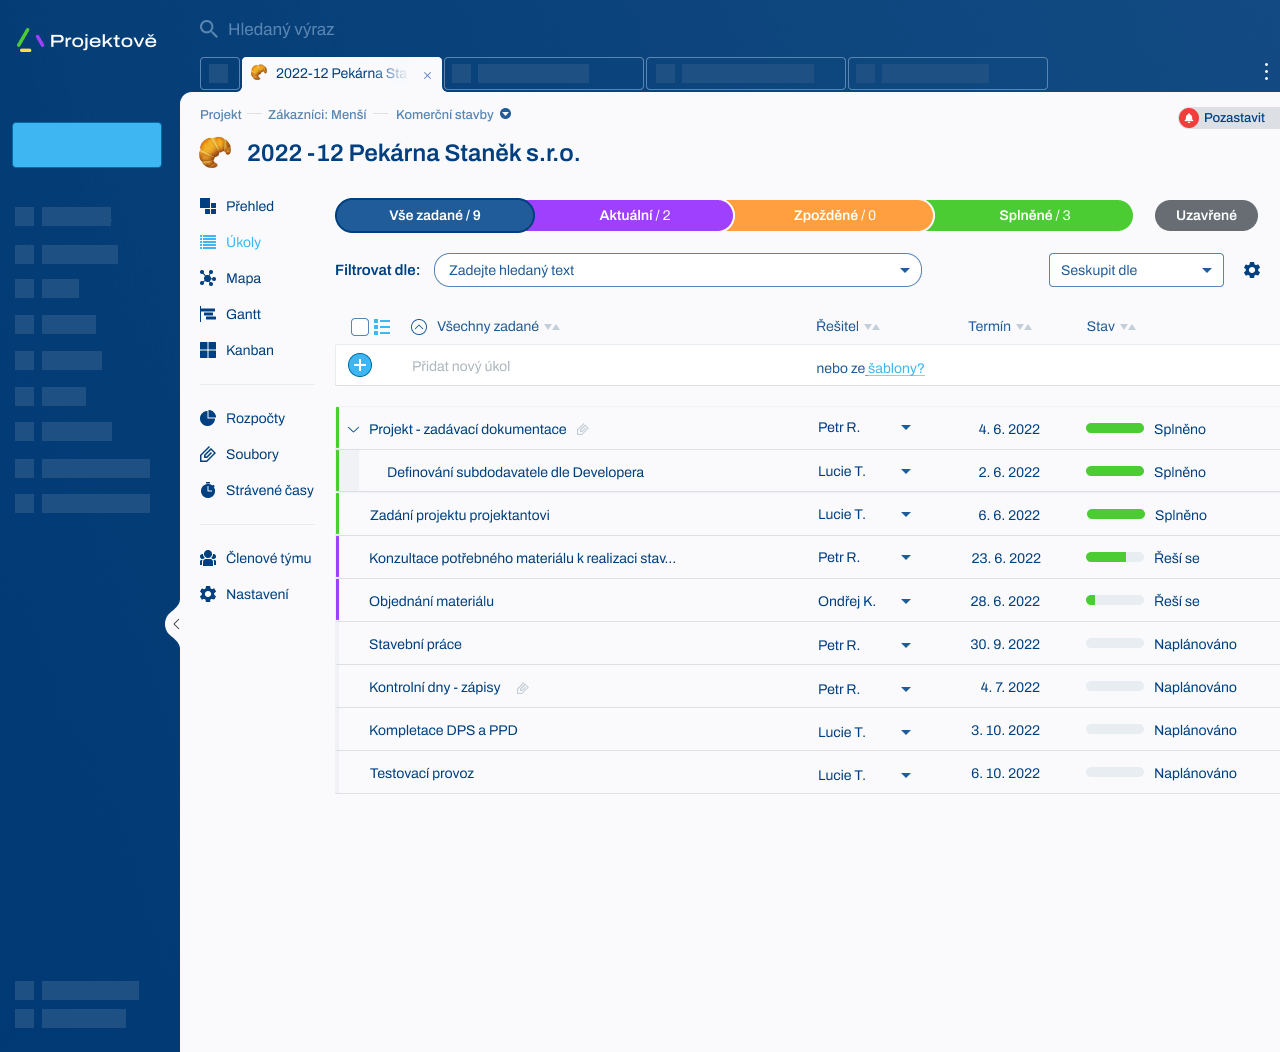Click attachment icon on Kontrolní dny - zápisy

coord(522,688)
